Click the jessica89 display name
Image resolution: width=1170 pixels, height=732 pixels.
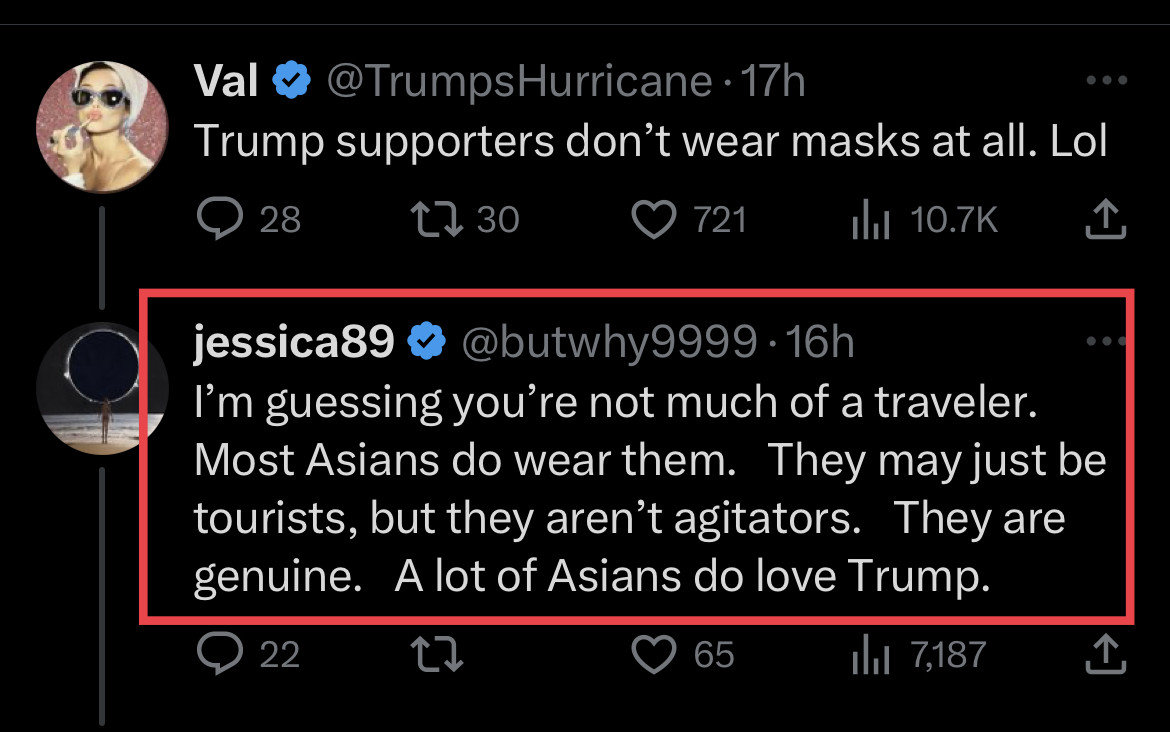[293, 342]
